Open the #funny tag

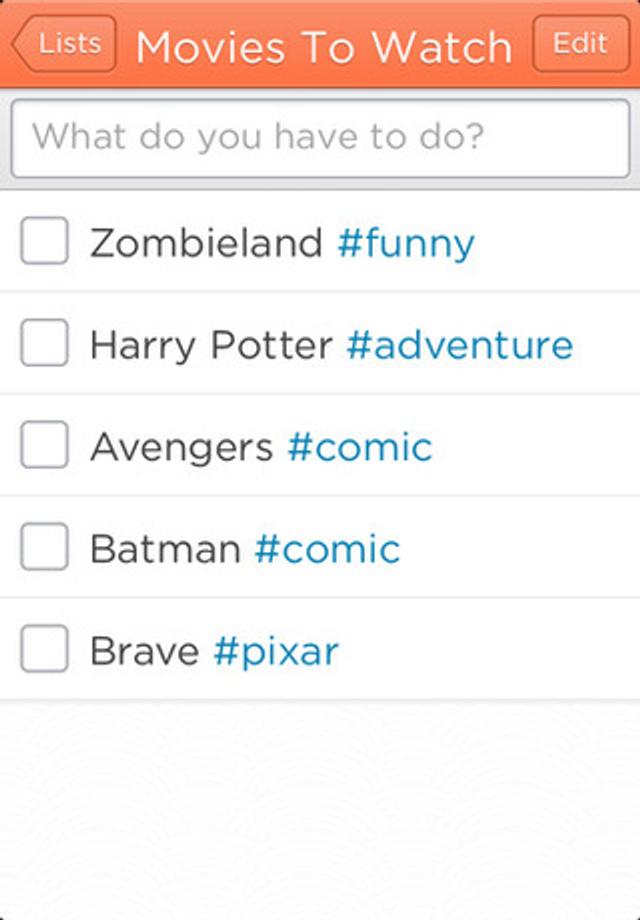406,243
